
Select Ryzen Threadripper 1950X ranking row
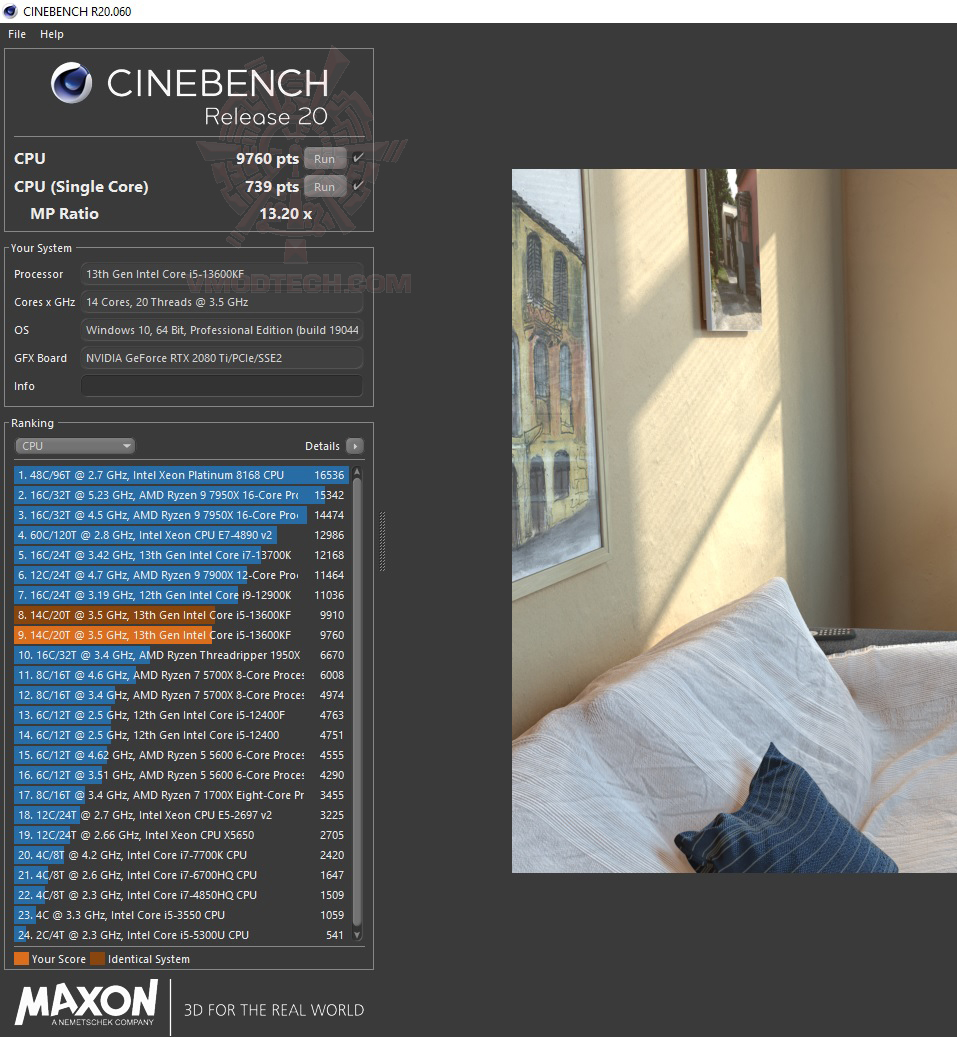[181, 655]
